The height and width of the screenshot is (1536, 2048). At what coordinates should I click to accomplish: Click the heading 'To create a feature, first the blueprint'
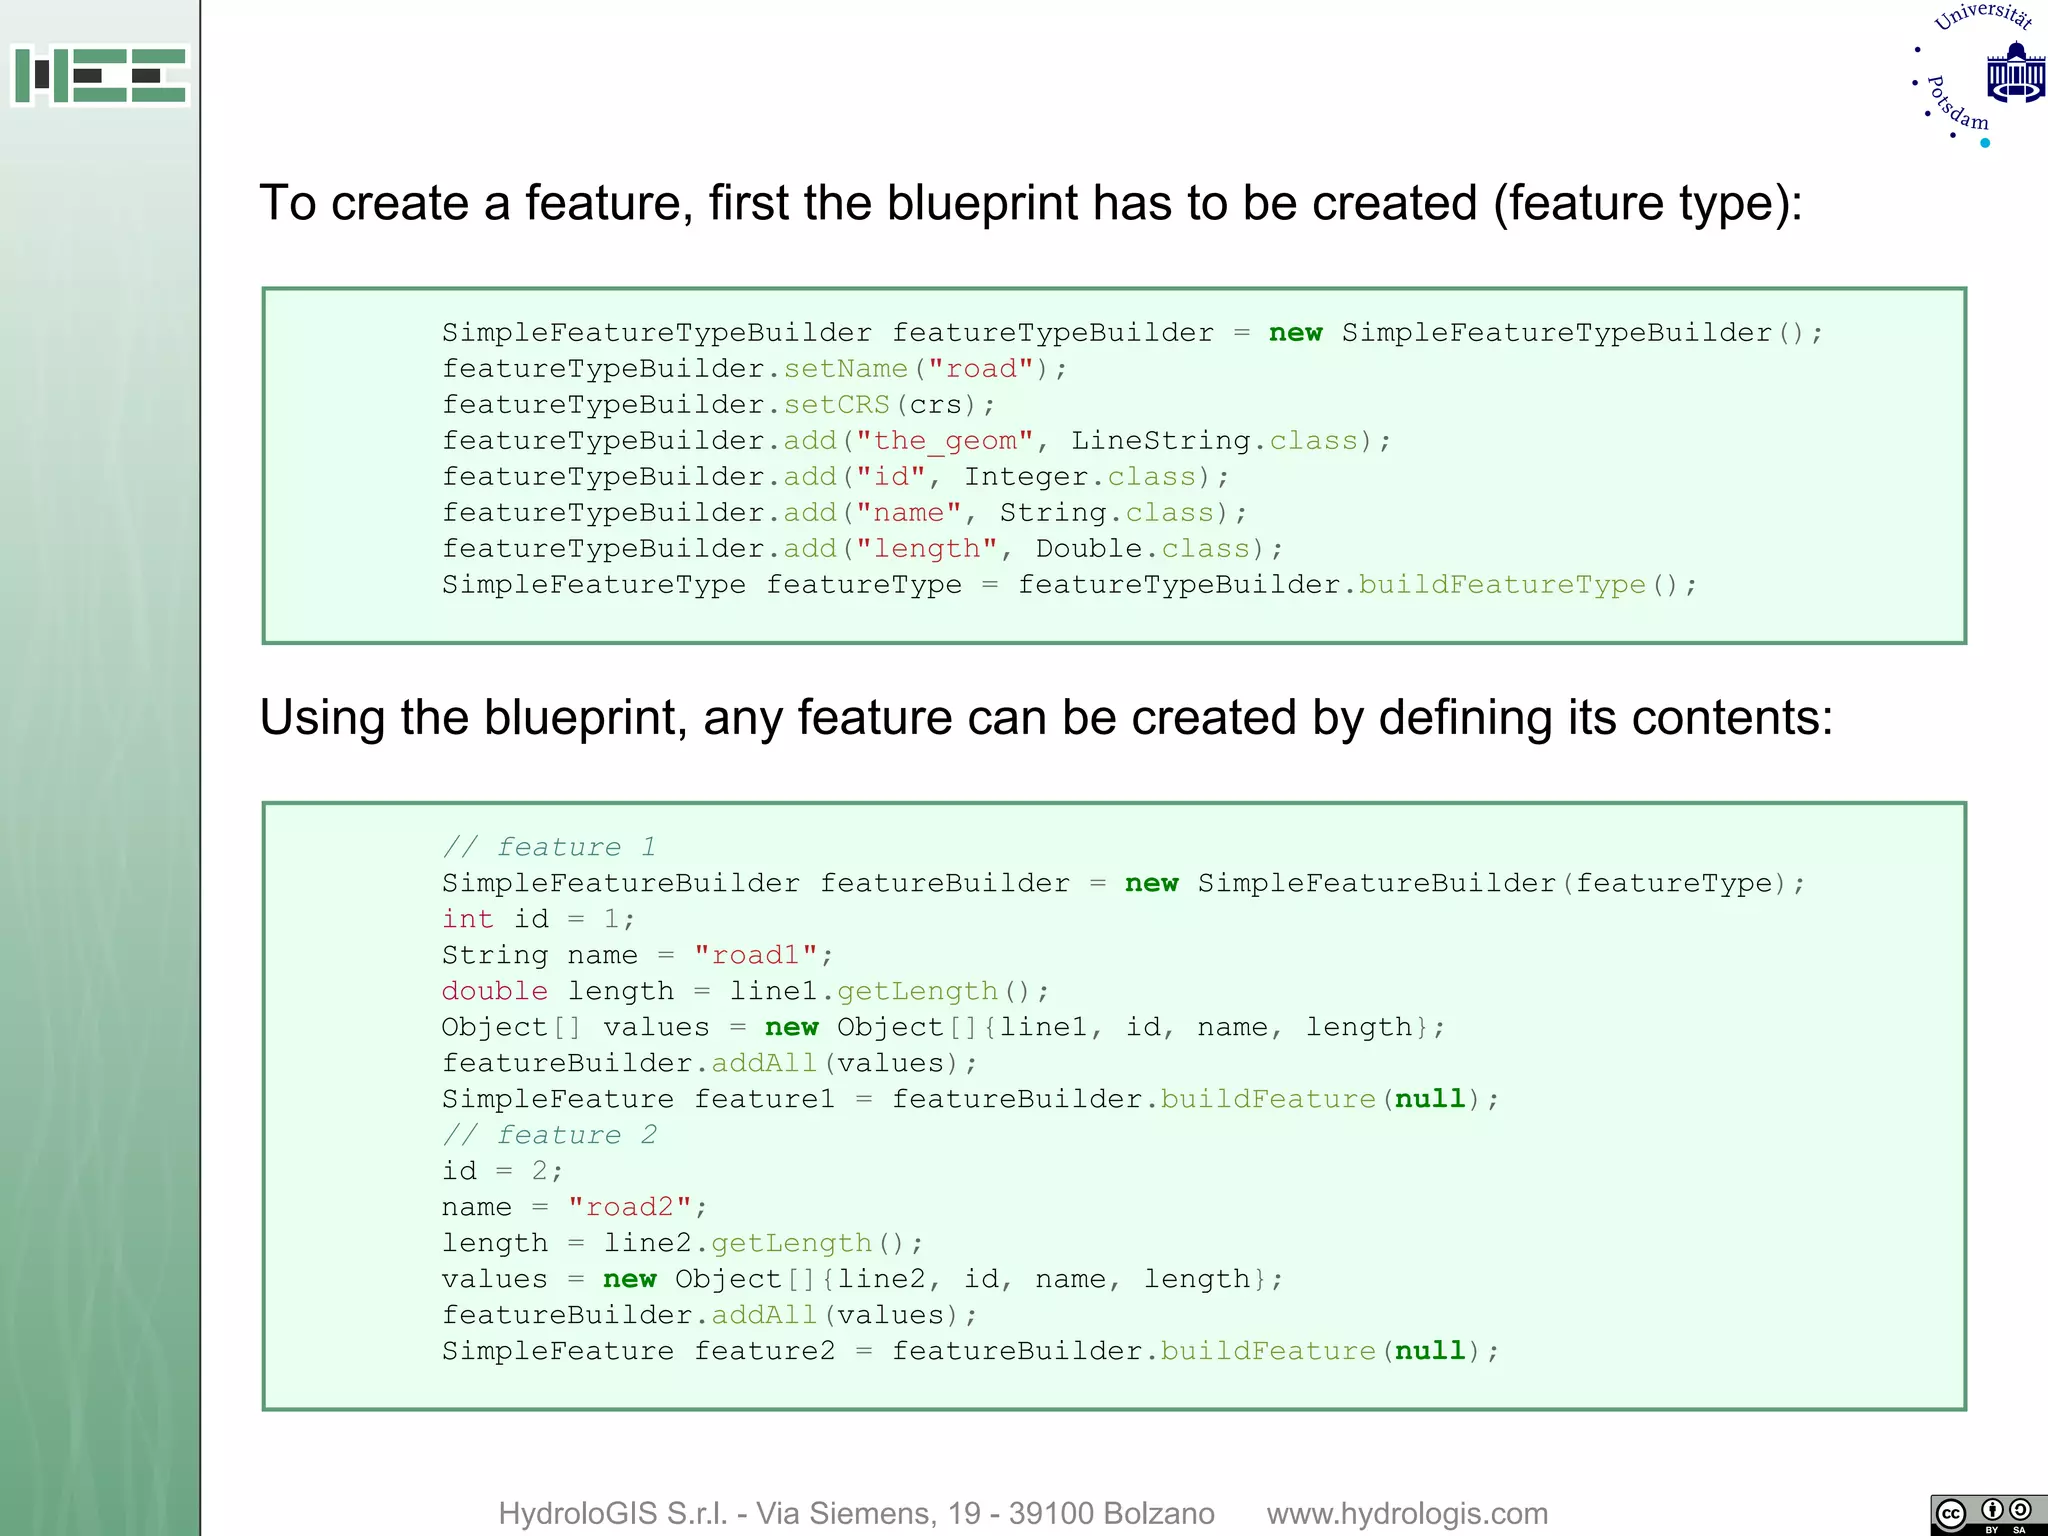click(x=1031, y=203)
